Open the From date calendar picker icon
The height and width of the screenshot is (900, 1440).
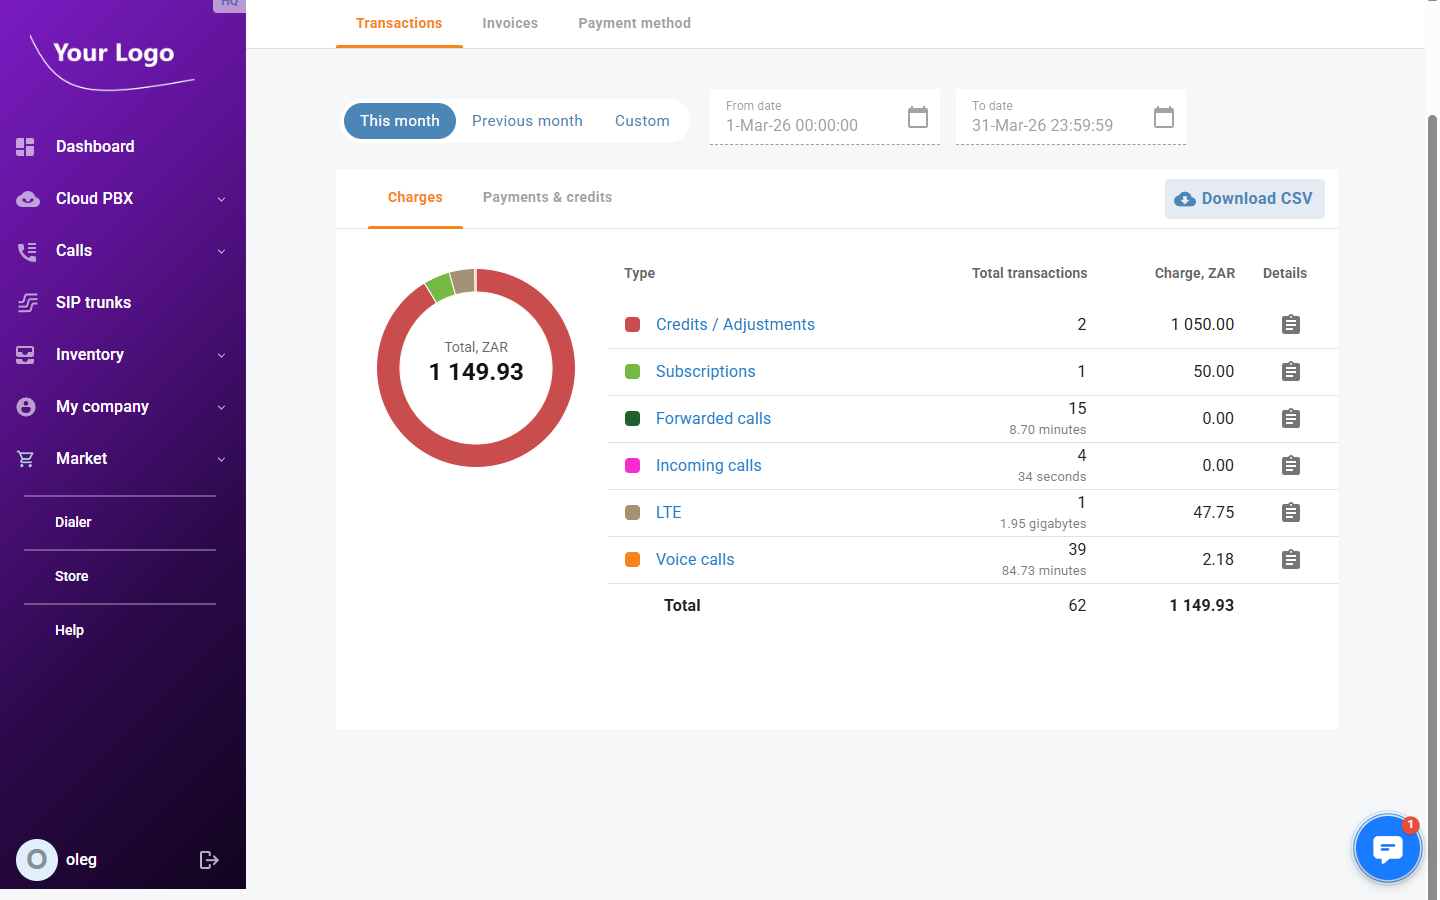917,117
